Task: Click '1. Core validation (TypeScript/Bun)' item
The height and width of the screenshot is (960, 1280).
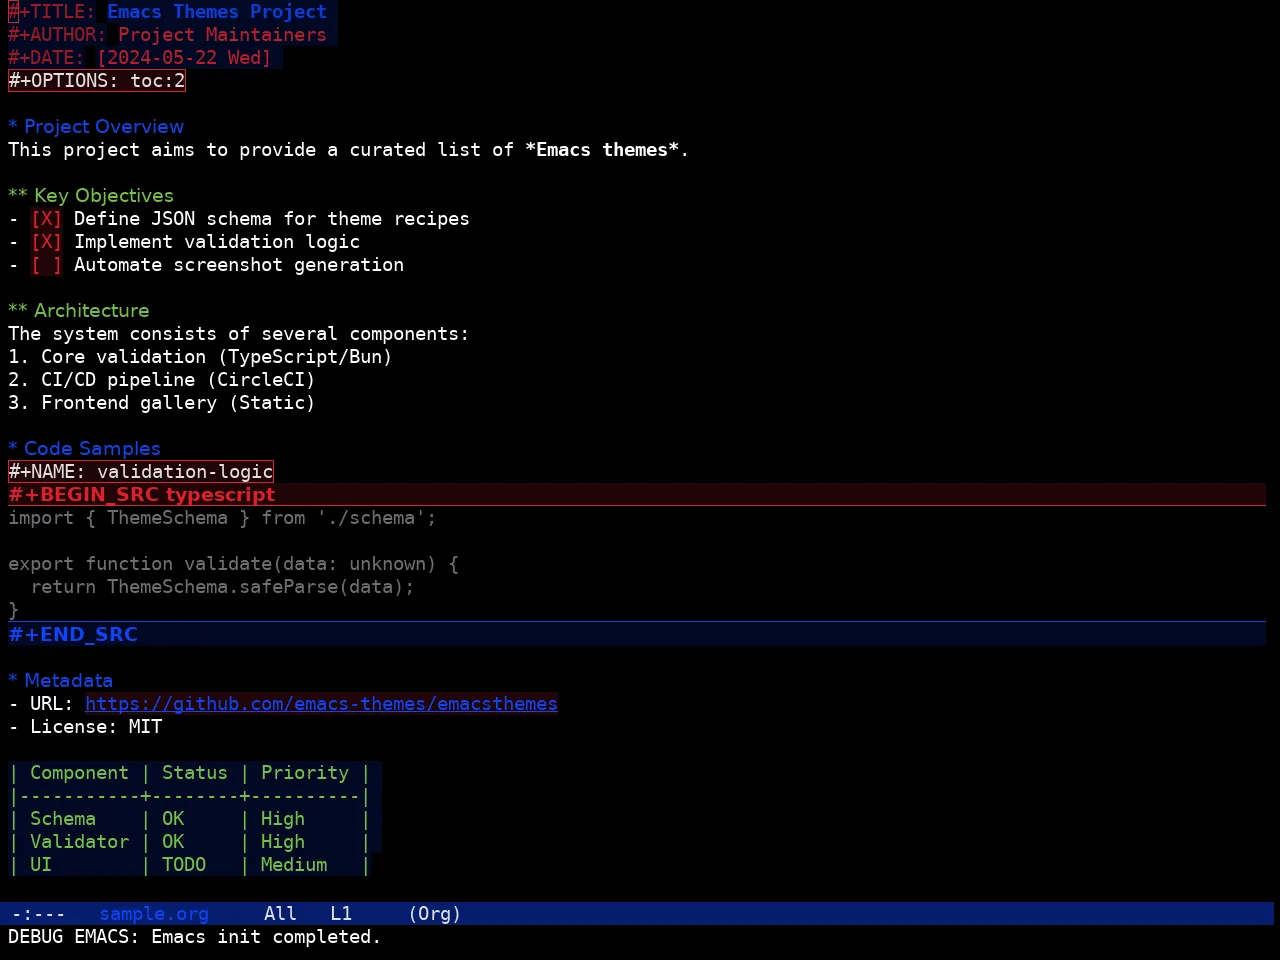Action: pos(200,357)
